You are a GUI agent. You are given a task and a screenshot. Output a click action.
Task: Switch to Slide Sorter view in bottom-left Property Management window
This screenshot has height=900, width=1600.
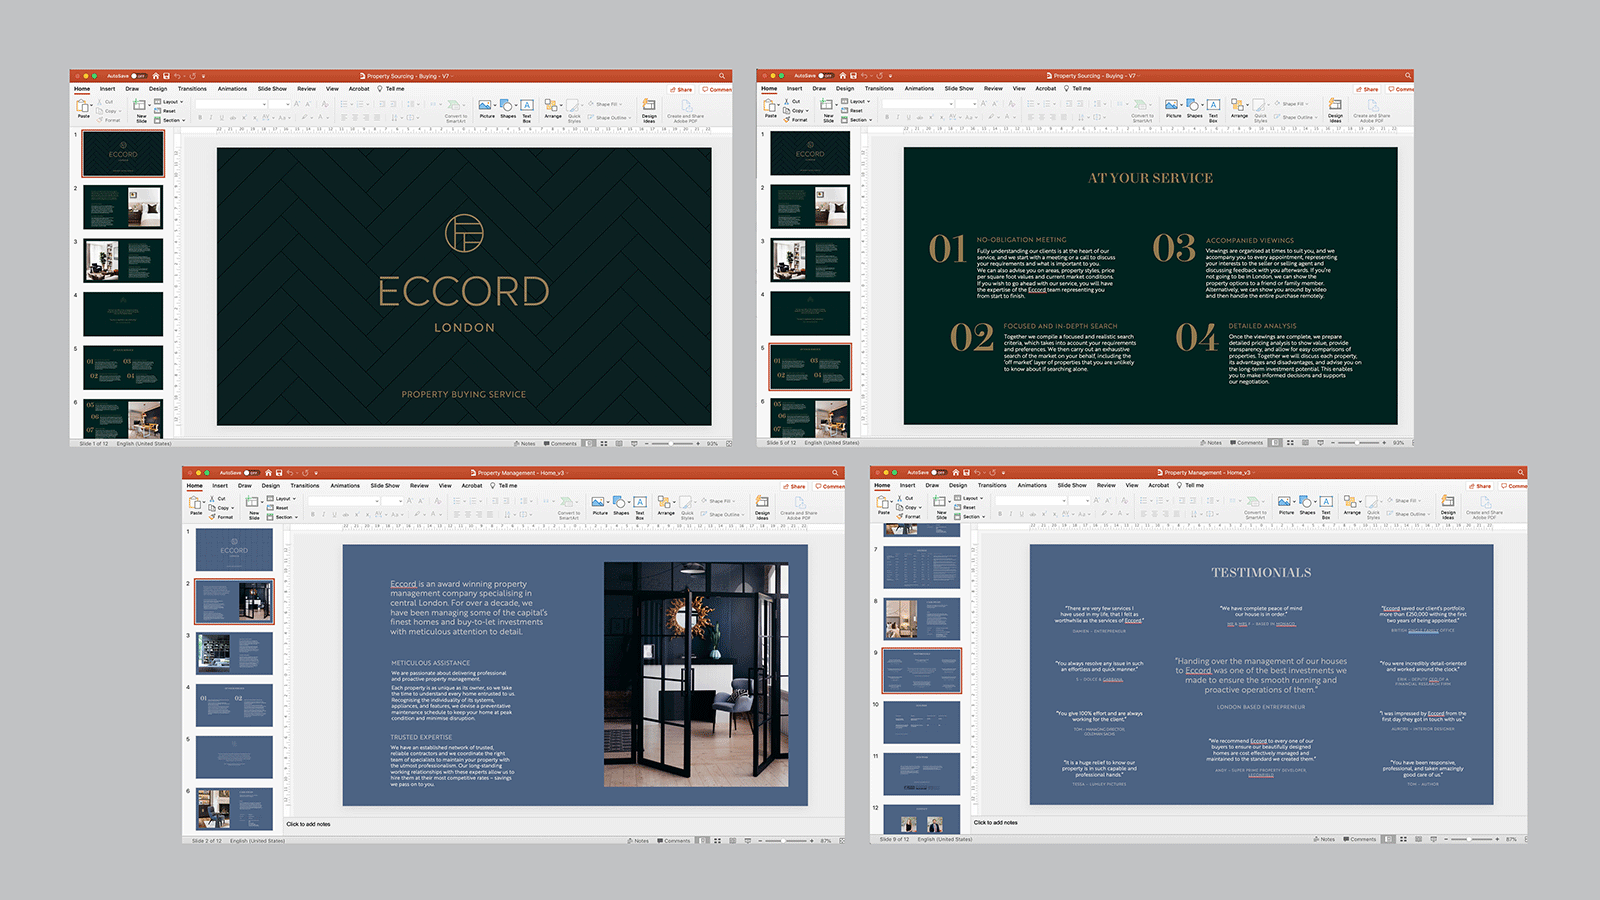pos(717,840)
